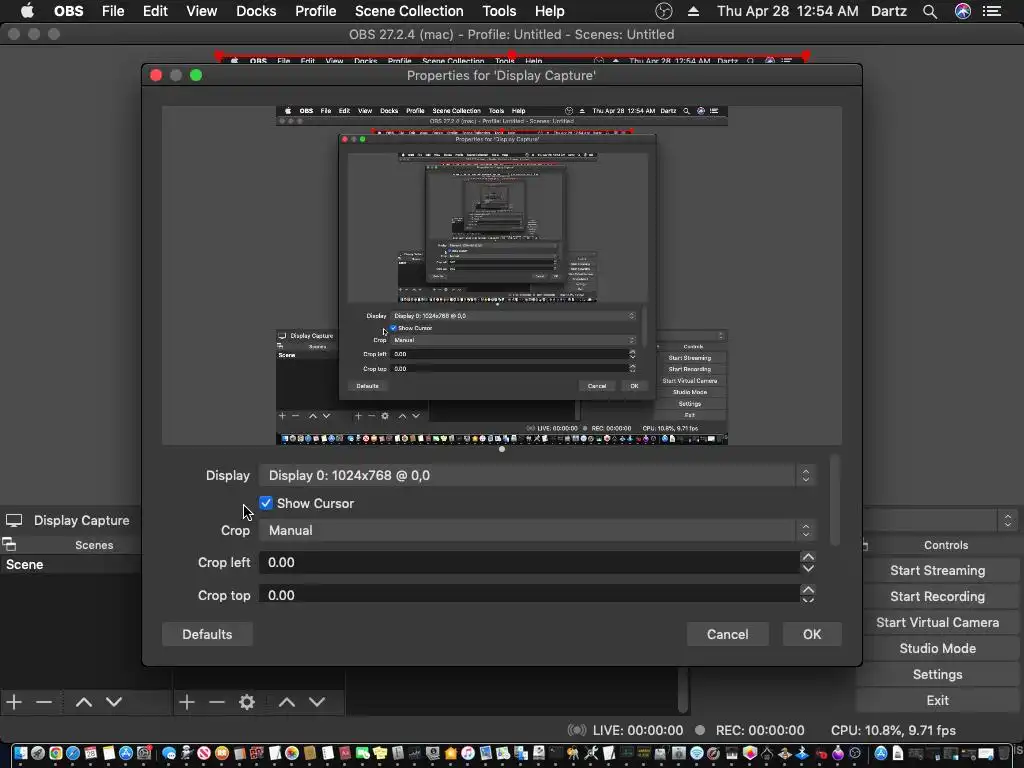Increase Crop top with the up arrow
The width and height of the screenshot is (1024, 768).
click(x=808, y=590)
